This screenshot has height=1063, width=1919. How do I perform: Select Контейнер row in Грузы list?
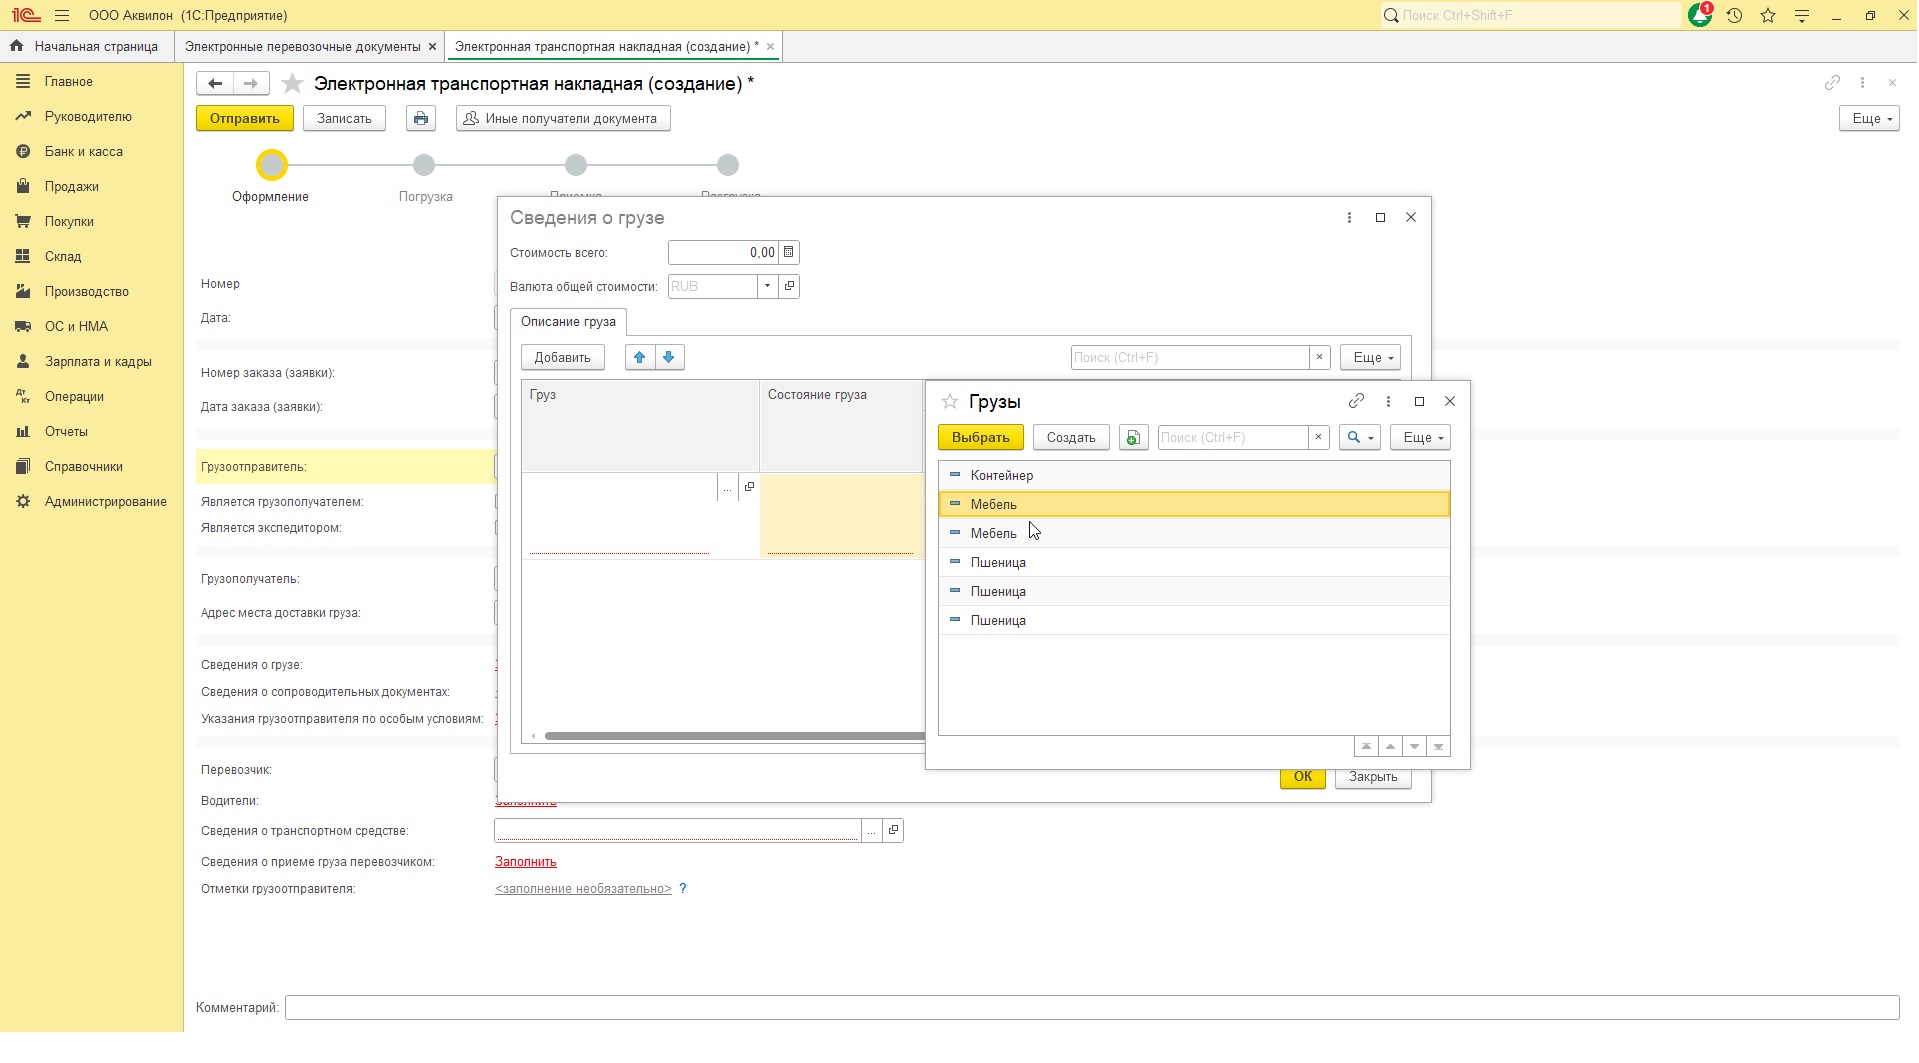tap(1194, 476)
